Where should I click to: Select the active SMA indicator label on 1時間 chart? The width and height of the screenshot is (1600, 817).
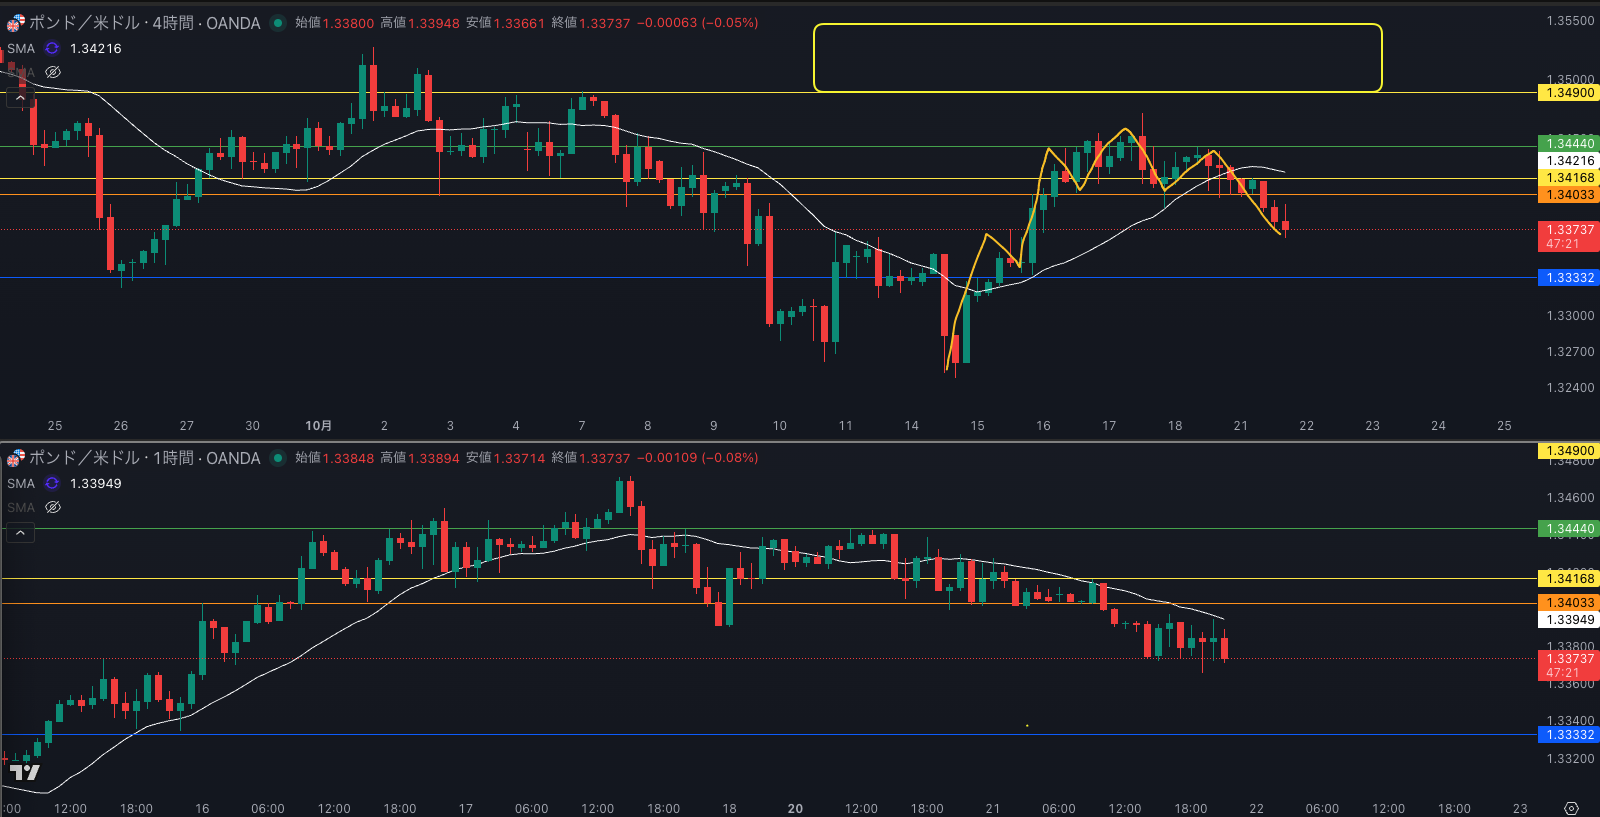pyautogui.click(x=21, y=483)
